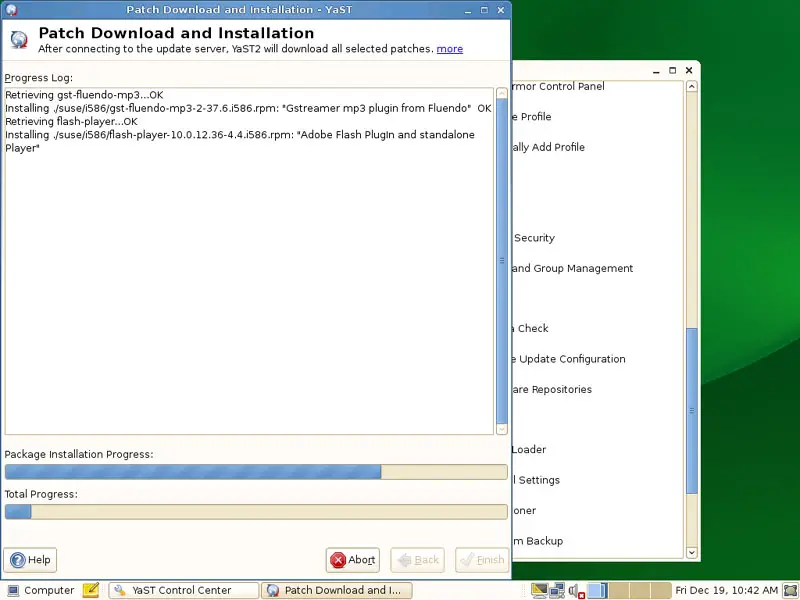This screenshot has width=800, height=600.
Task: Select Patch Download taskbar window button
Action: (336, 590)
